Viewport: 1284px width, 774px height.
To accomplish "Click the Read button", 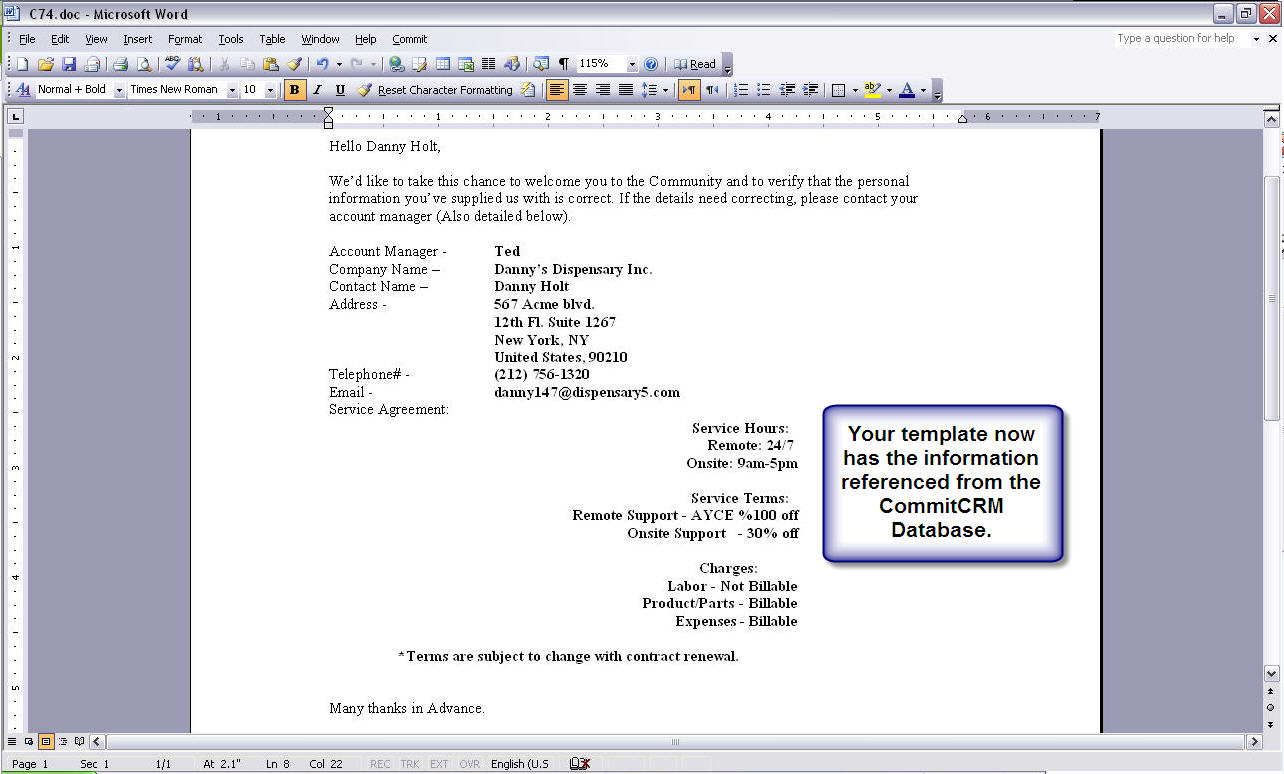I will click(x=695, y=64).
